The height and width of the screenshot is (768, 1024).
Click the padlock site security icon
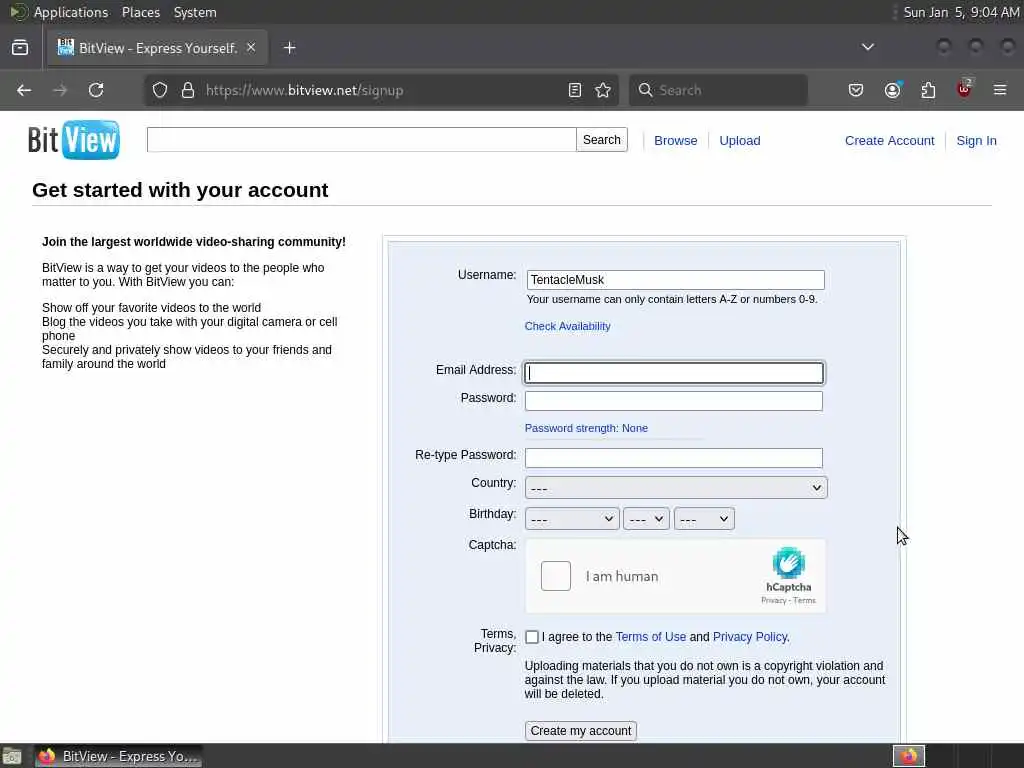(x=188, y=90)
